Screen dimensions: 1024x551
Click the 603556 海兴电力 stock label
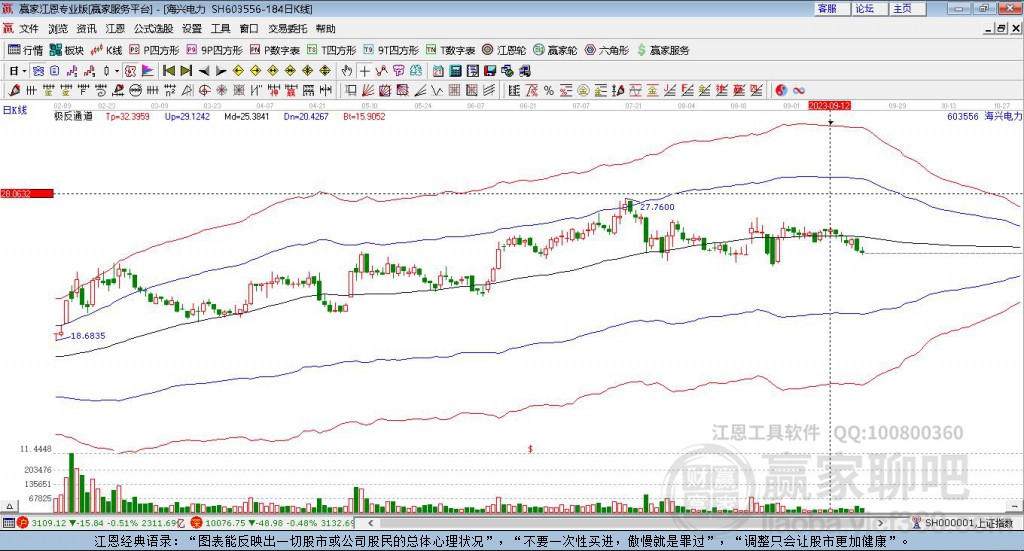[984, 116]
